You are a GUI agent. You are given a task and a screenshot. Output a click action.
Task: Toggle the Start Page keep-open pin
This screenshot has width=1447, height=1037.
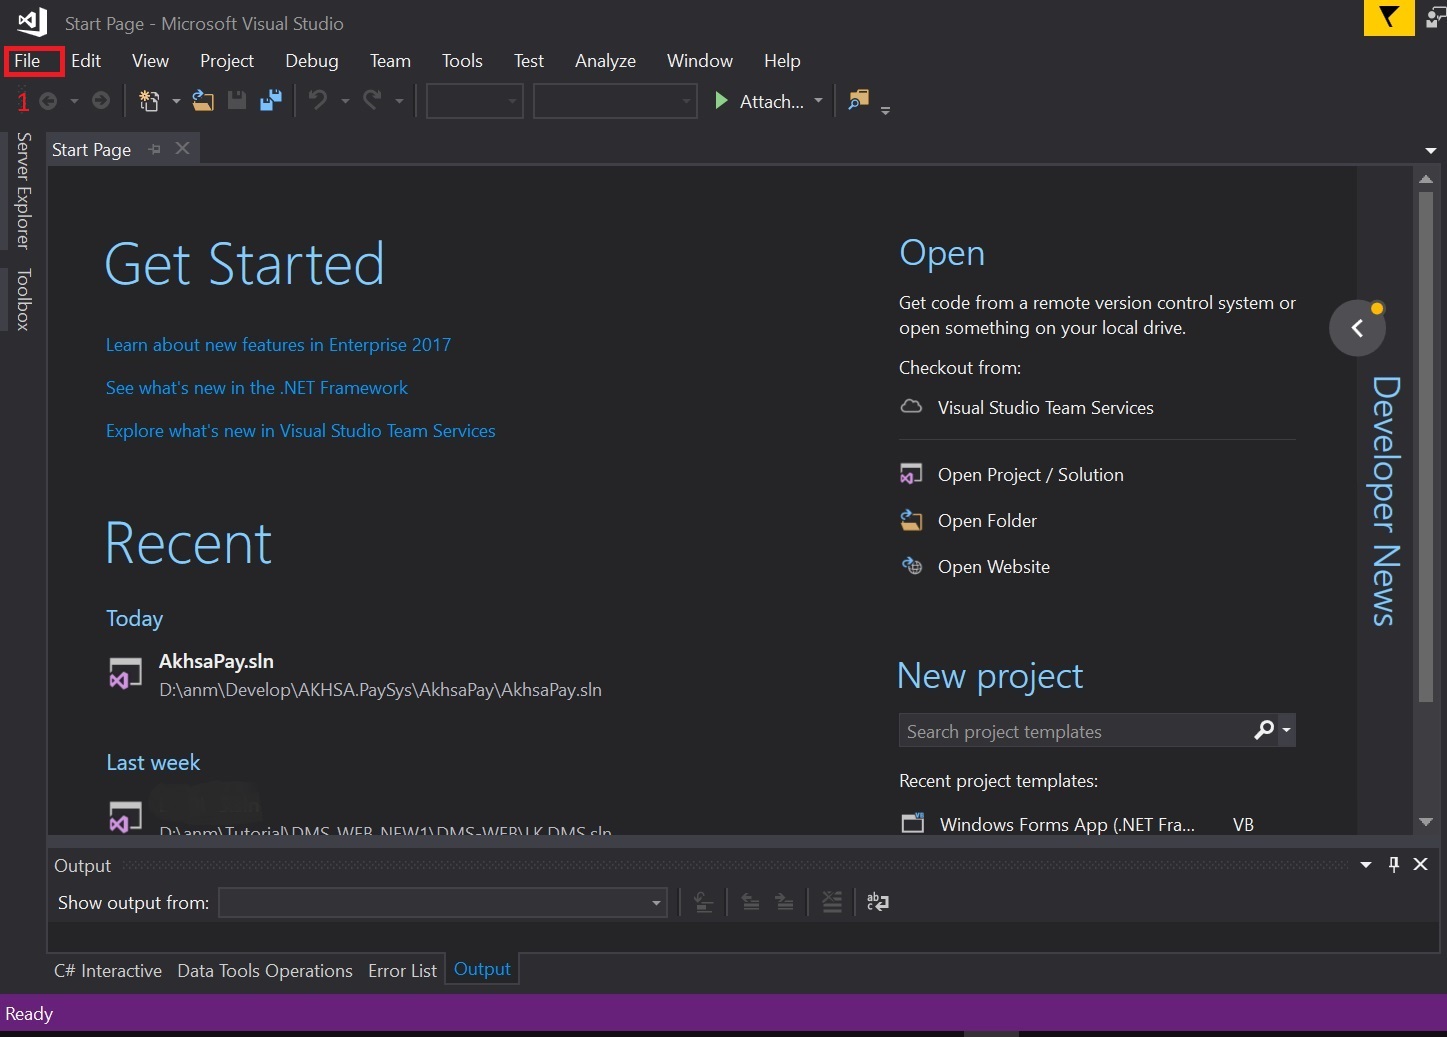pos(155,148)
